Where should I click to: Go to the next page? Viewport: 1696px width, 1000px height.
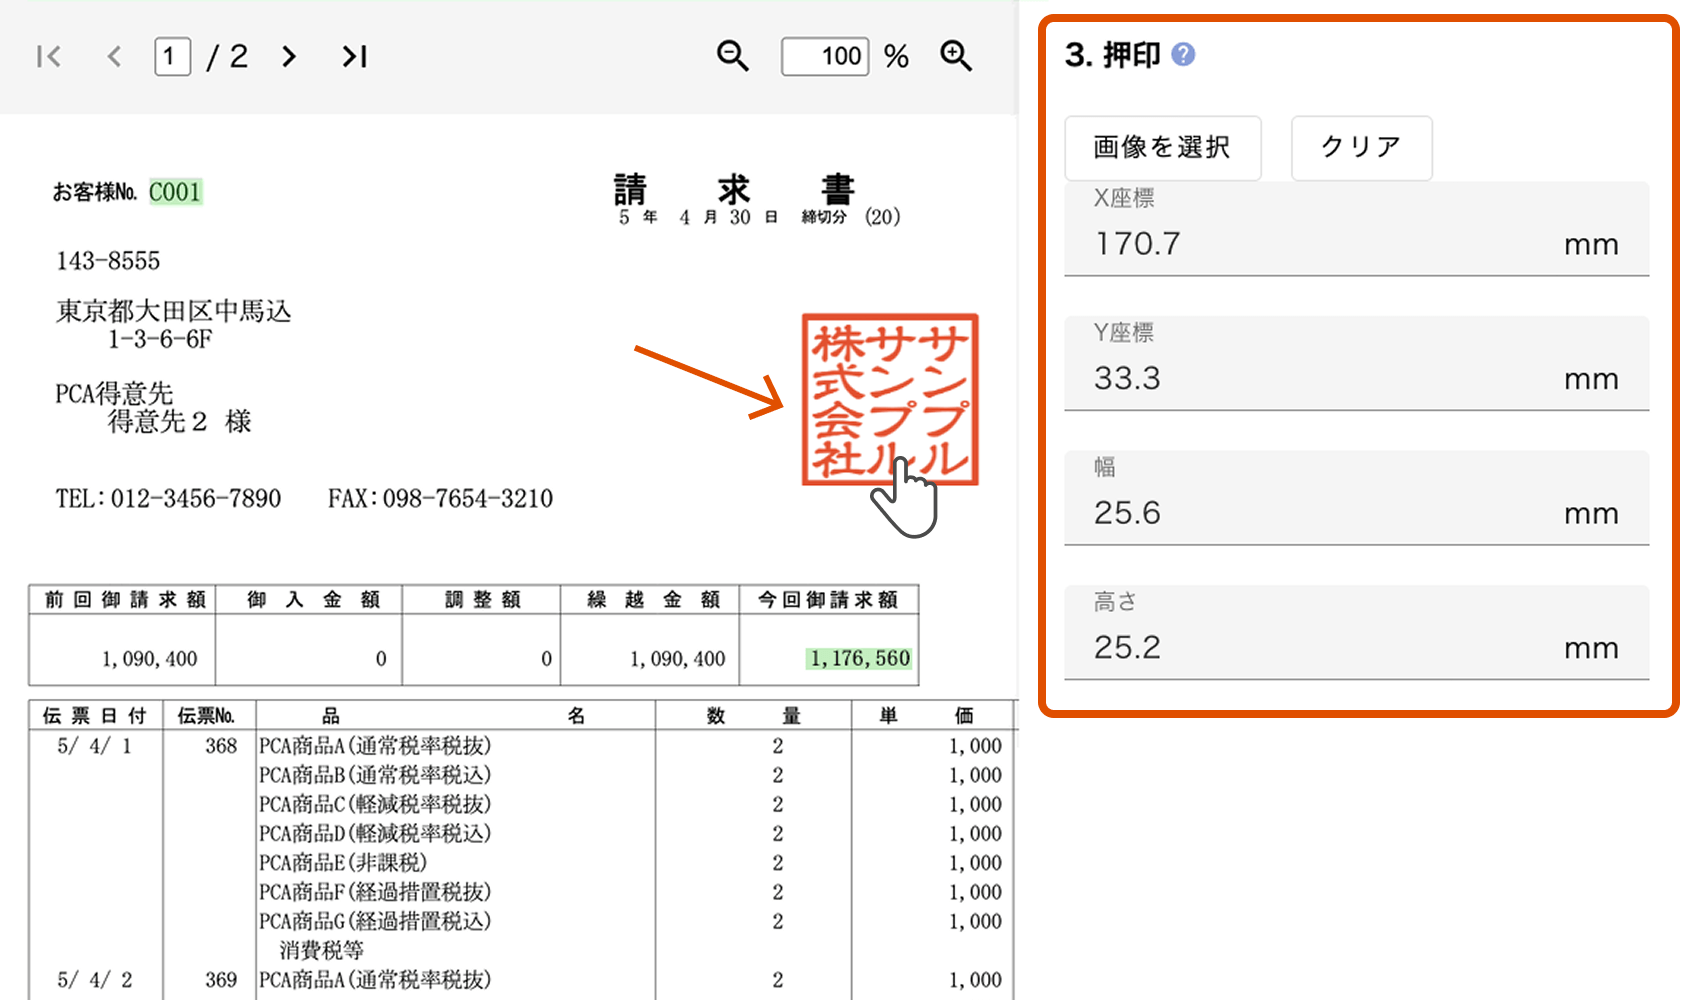pyautogui.click(x=289, y=57)
